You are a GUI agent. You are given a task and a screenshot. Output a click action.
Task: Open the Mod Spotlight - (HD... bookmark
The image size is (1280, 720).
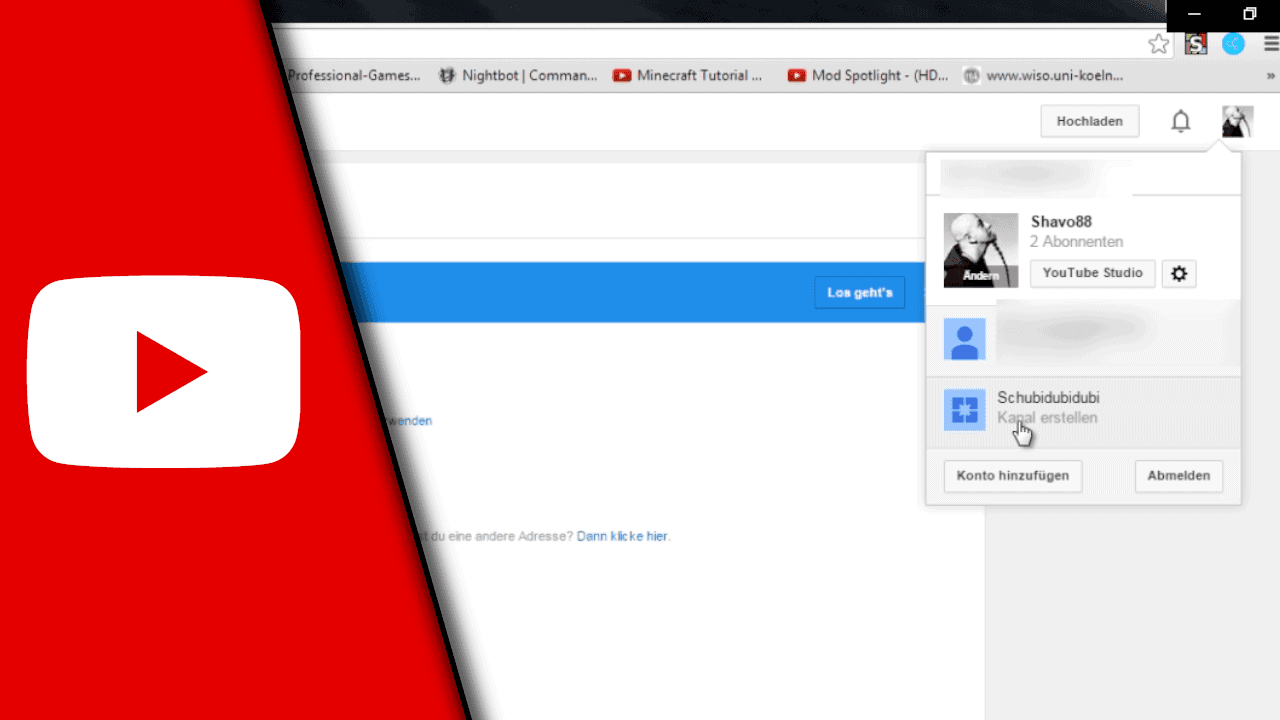(868, 75)
